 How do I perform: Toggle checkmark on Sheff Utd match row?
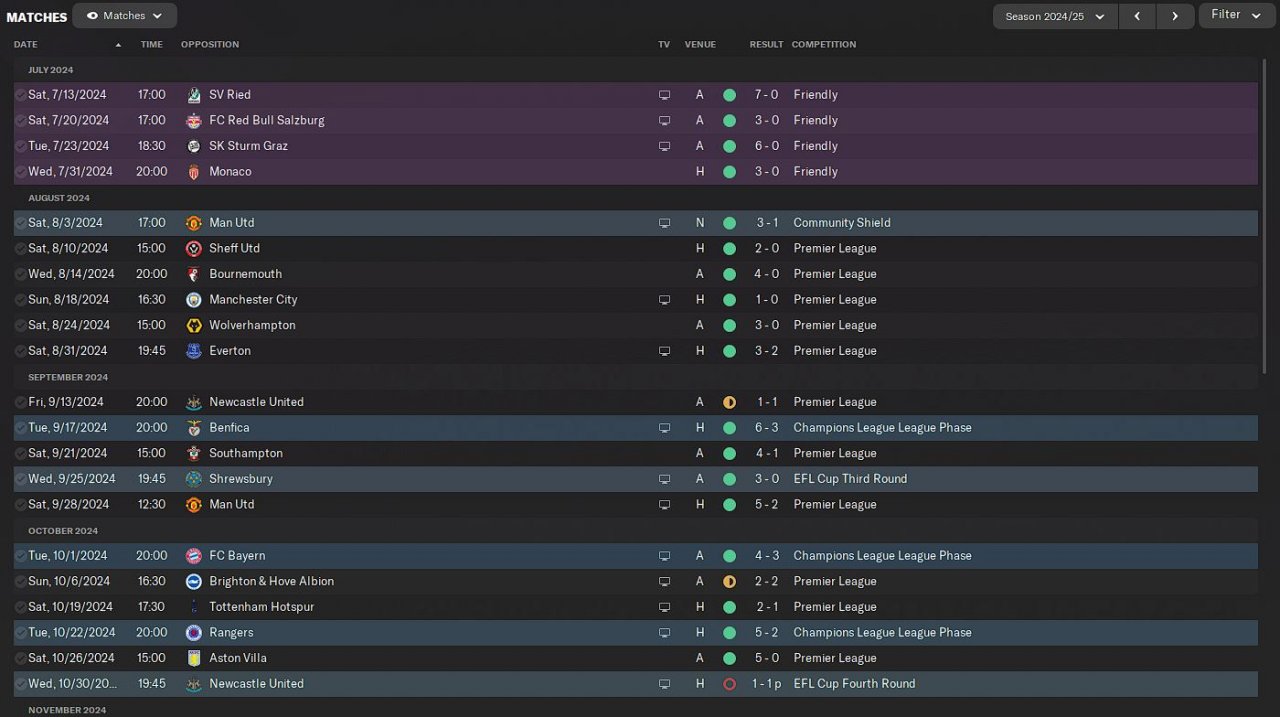(21, 248)
